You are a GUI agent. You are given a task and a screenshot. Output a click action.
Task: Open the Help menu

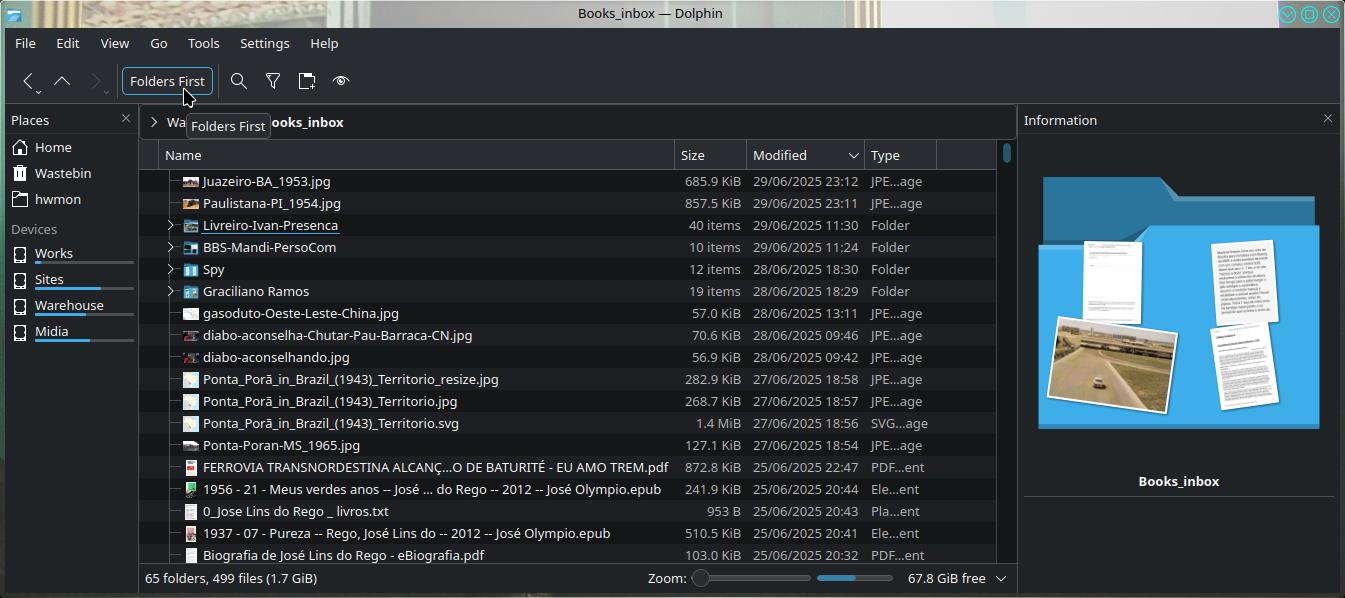(x=324, y=43)
